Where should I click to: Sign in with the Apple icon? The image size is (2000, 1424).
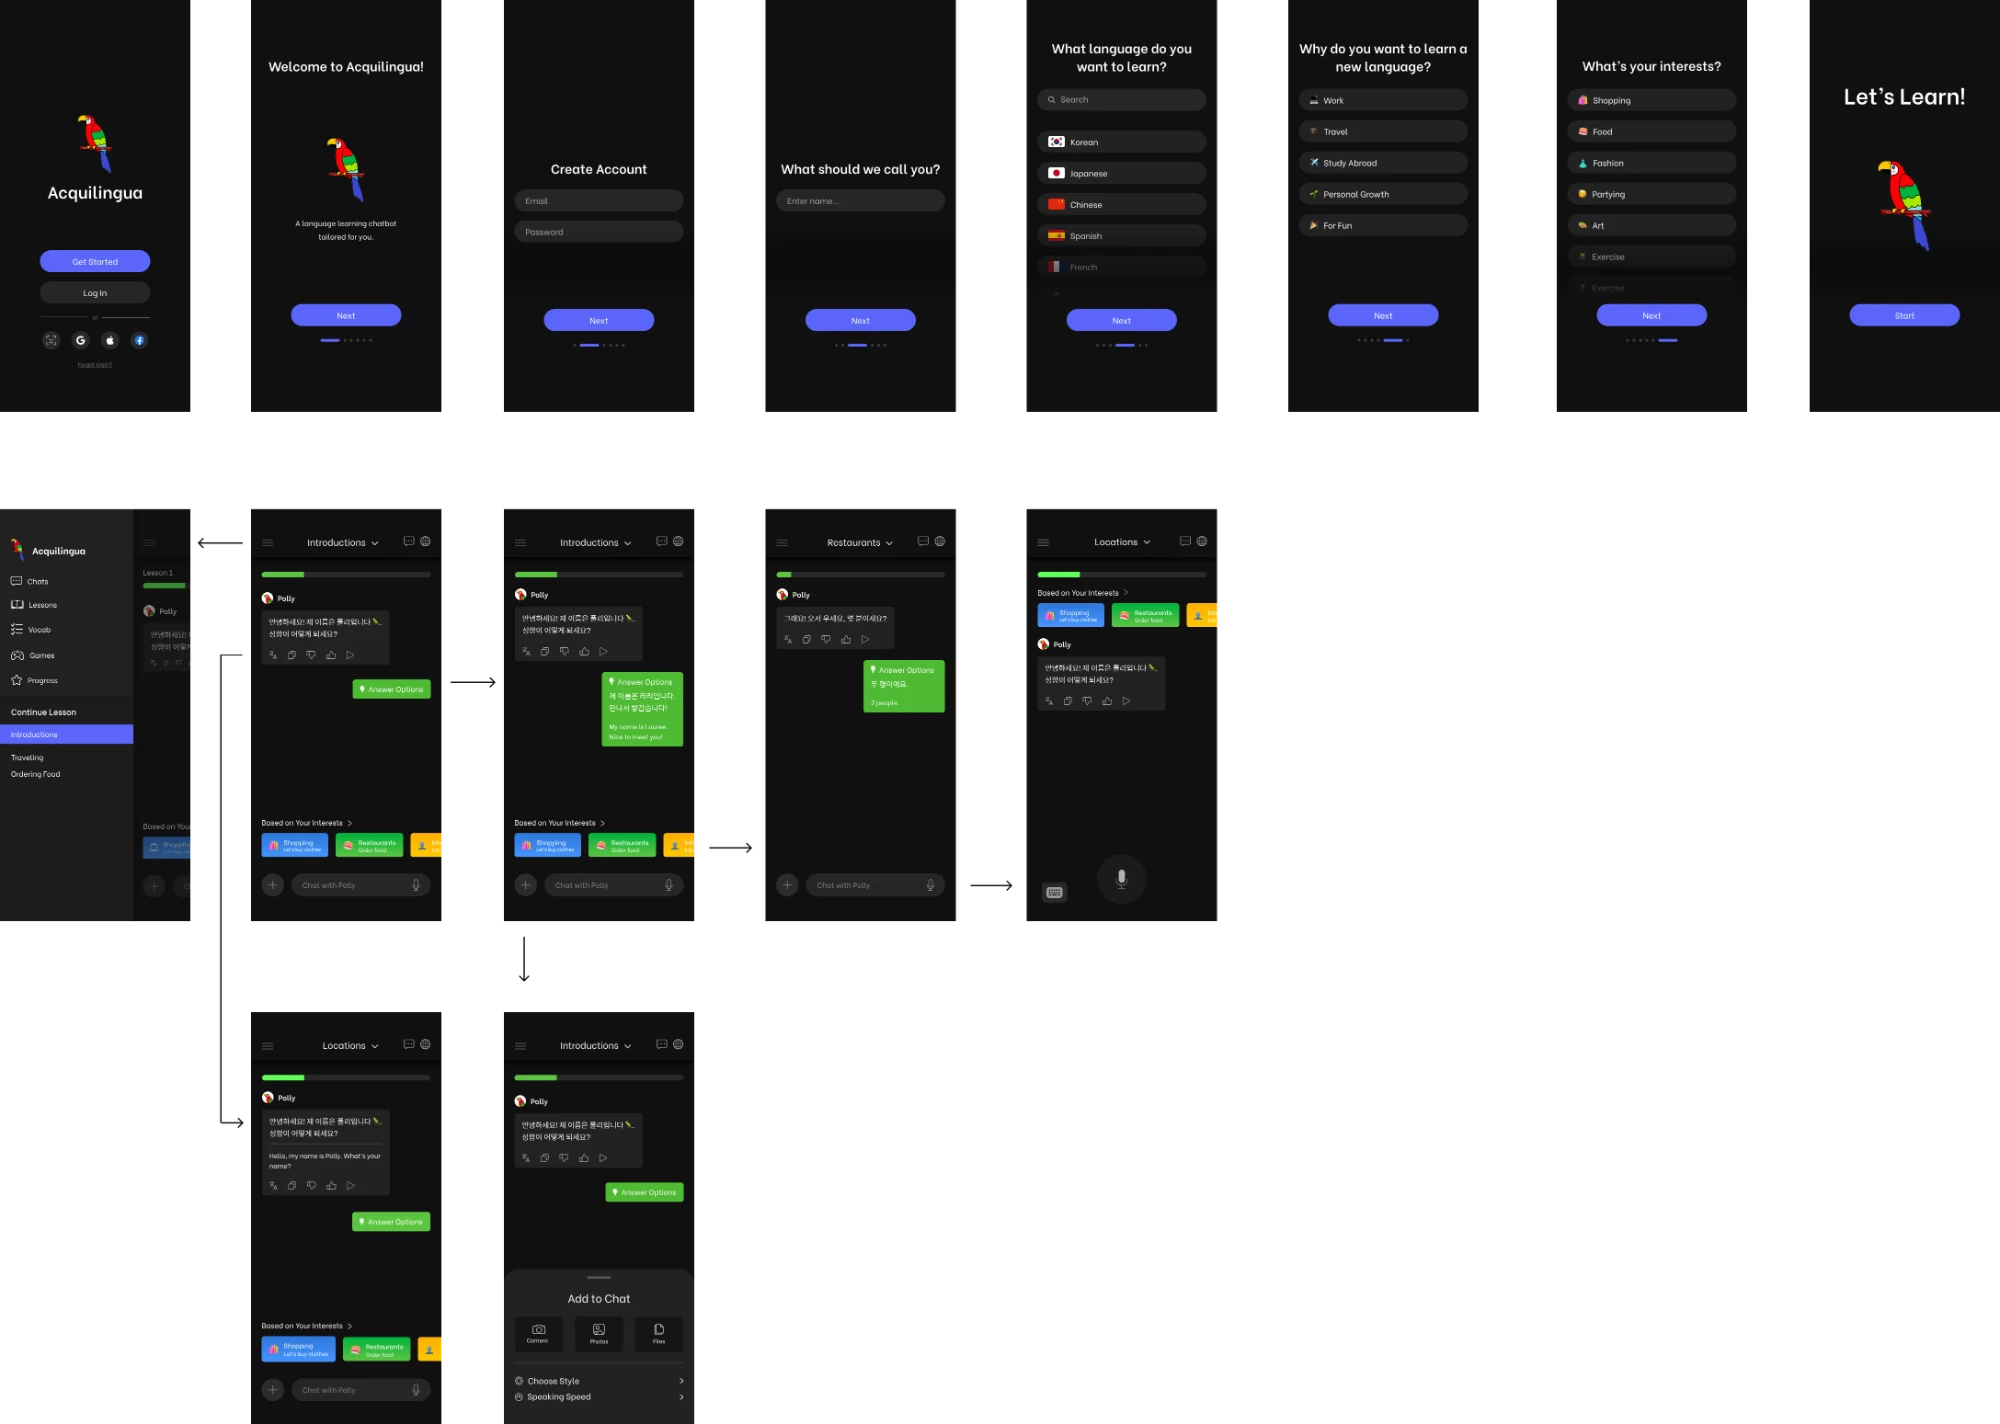tap(110, 340)
